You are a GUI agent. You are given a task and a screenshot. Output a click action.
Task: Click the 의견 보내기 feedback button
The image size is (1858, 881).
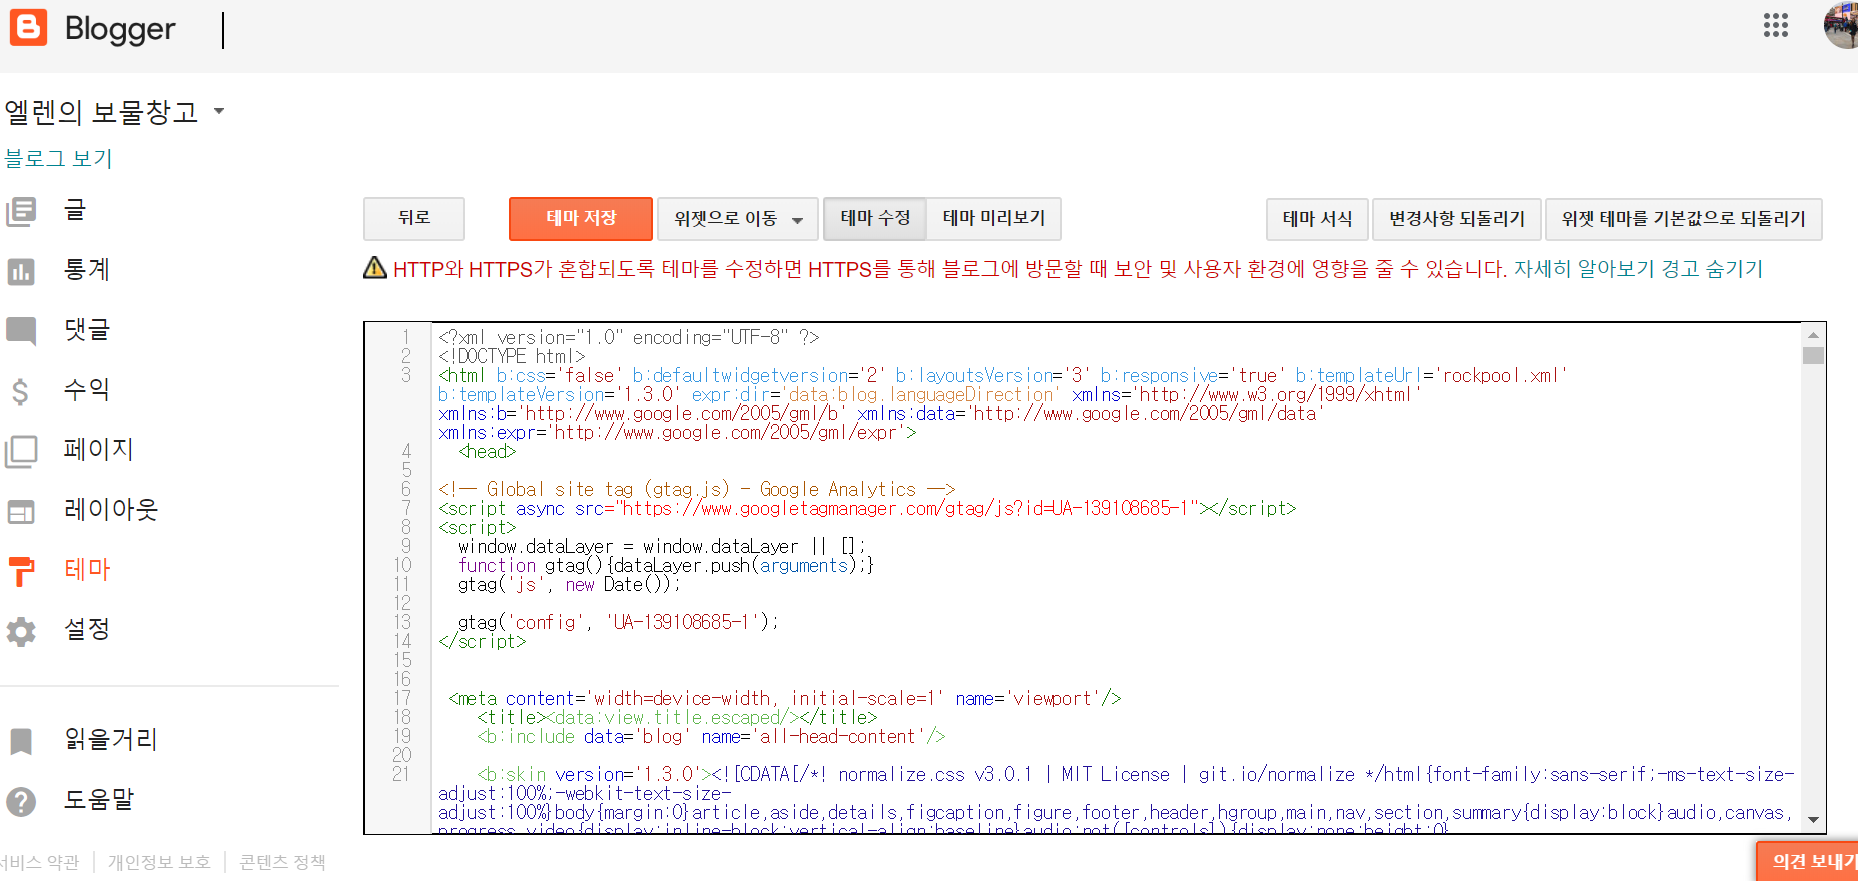[1808, 861]
